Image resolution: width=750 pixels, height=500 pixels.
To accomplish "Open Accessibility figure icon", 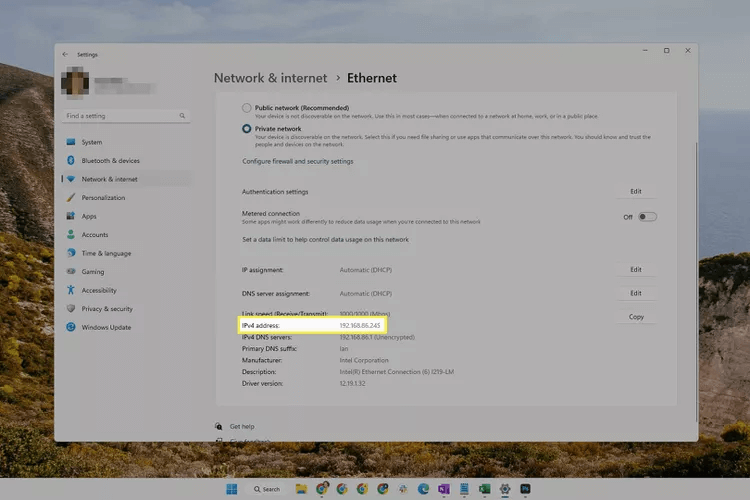I will coord(71,290).
